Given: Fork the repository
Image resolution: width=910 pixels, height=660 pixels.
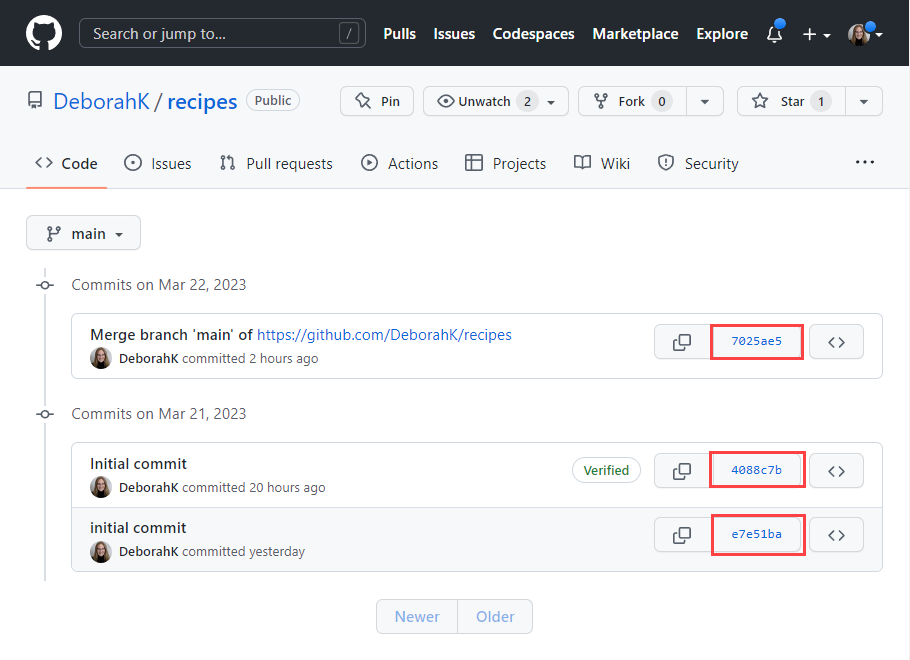Looking at the screenshot, I should (632, 101).
